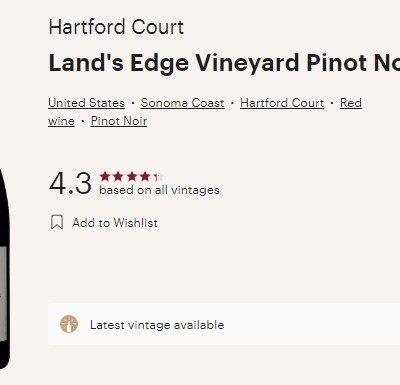400x385 pixels.
Task: Click the Land's Edge Vineyard wine title
Action: 224,63
